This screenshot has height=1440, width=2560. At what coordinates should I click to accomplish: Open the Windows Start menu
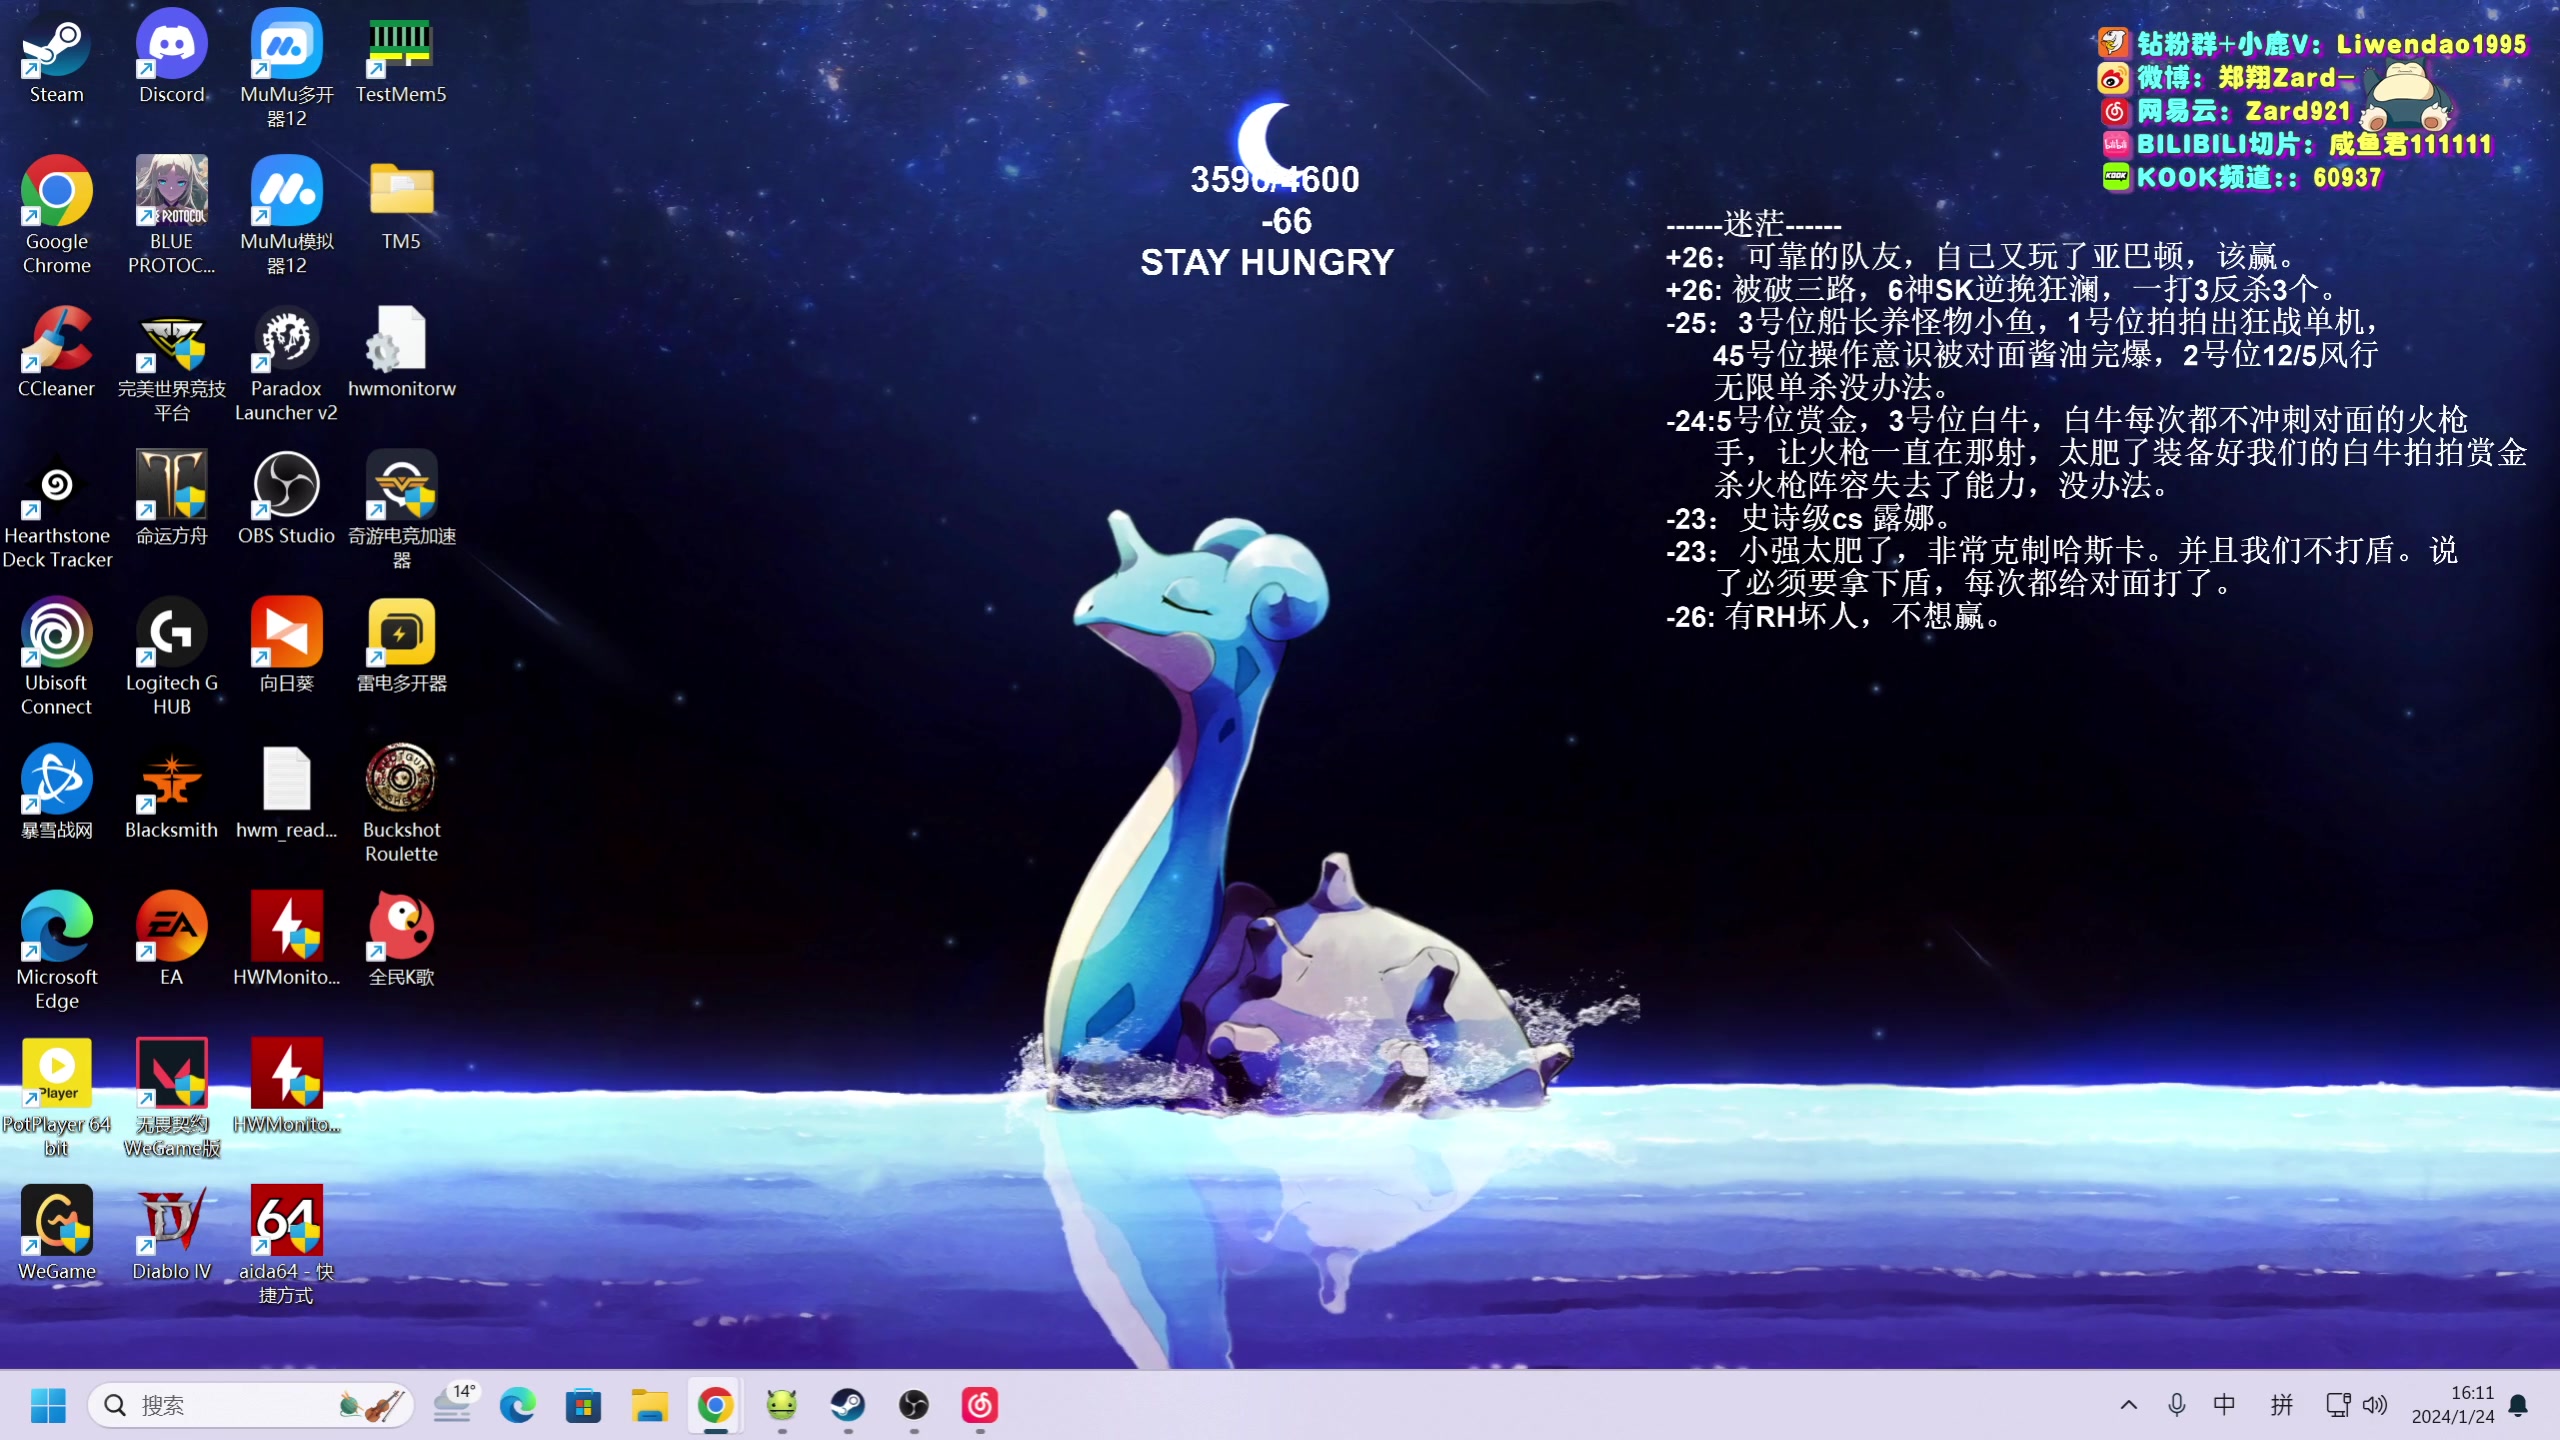[47, 1405]
